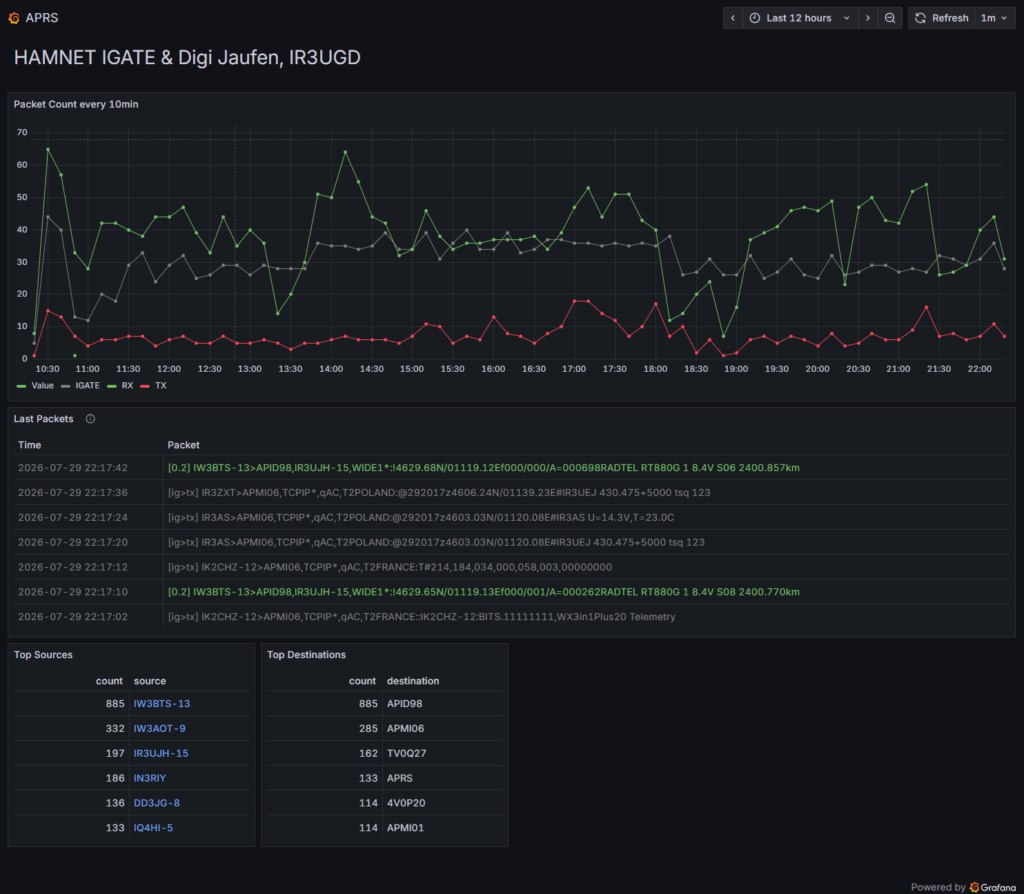The height and width of the screenshot is (894, 1024).
Task: Open the Packet Count every 10min panel title
Action: (76, 104)
